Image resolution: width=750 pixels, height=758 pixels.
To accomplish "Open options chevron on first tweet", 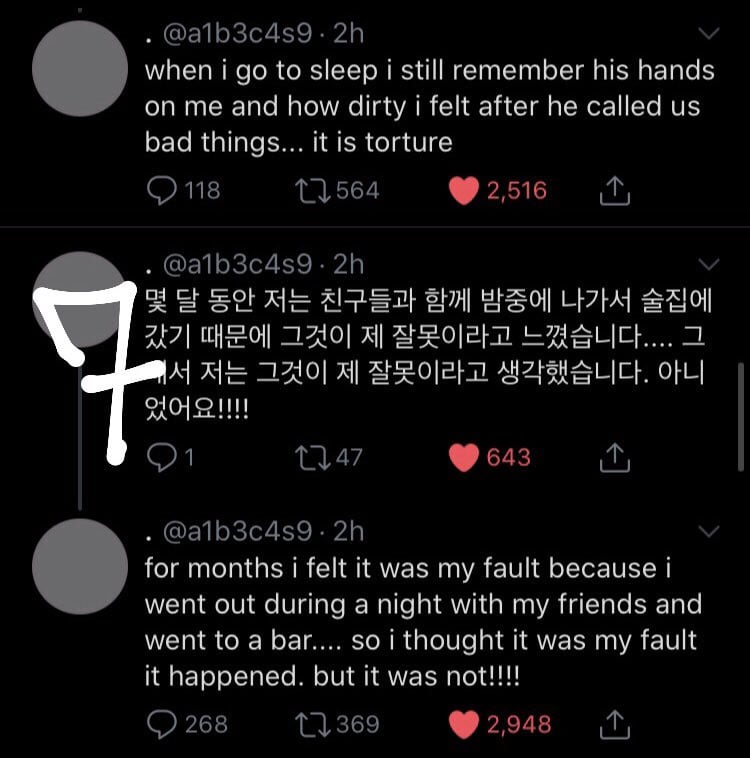I will click(709, 34).
